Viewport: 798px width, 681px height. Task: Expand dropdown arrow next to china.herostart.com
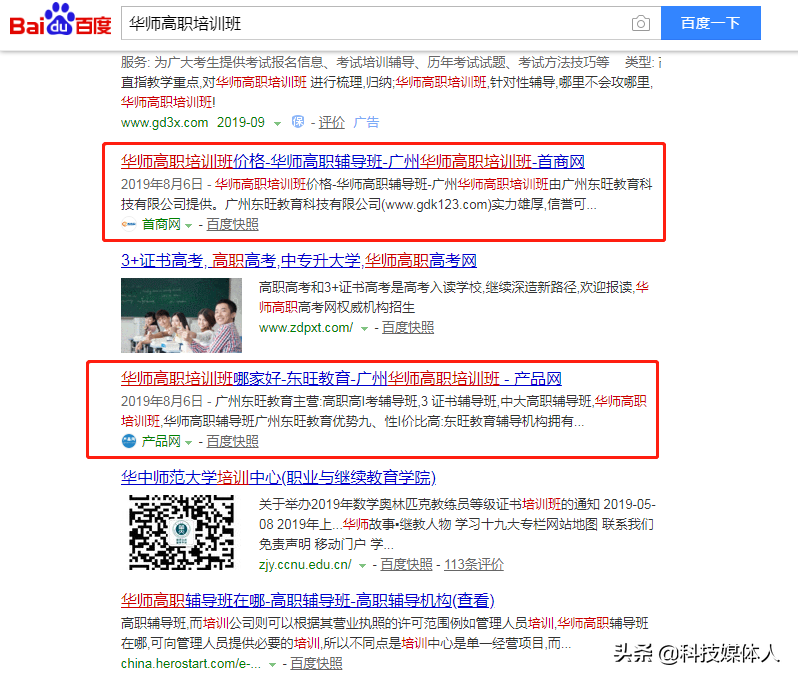coord(272,665)
